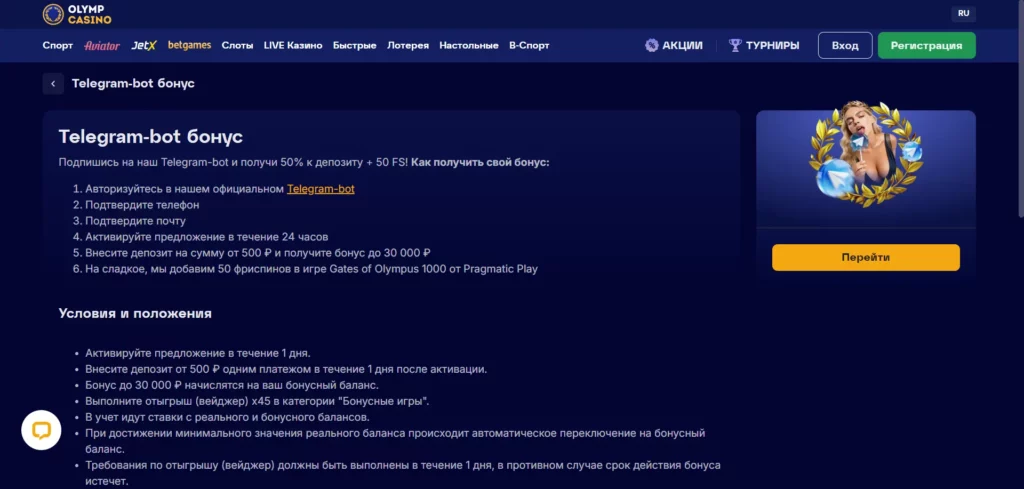Open the live chat bubble icon
This screenshot has width=1024, height=489.
tap(41, 430)
